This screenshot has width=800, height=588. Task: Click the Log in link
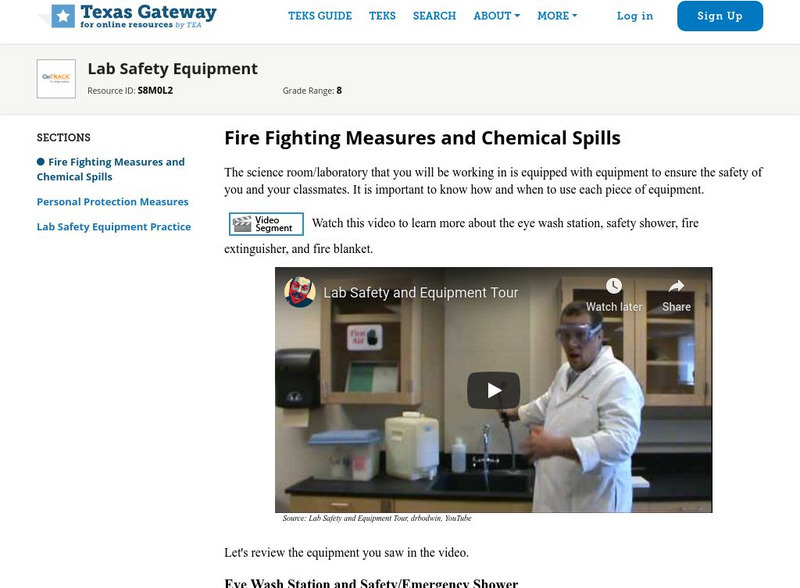click(x=635, y=16)
